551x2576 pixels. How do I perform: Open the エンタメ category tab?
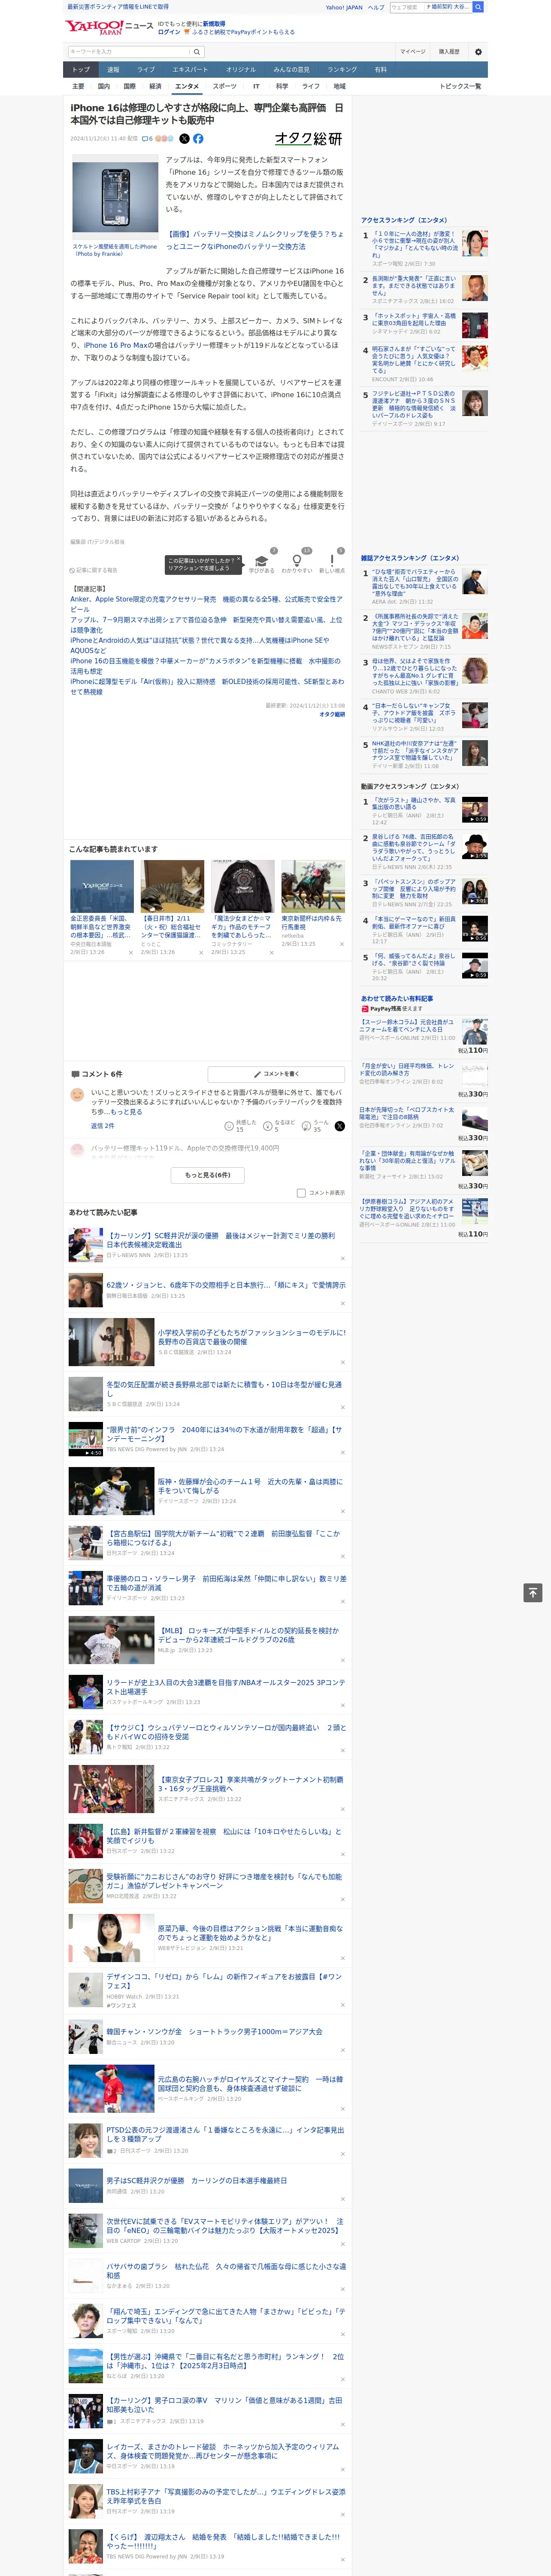click(187, 86)
